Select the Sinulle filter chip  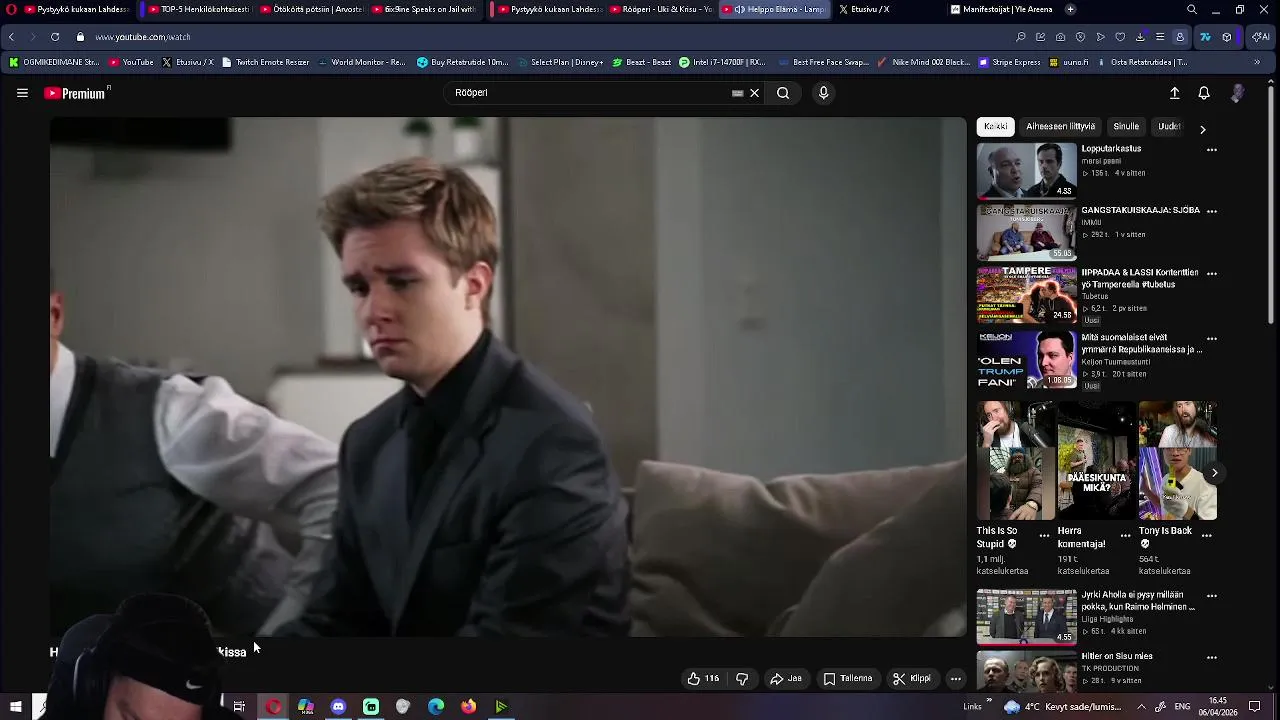point(1126,127)
